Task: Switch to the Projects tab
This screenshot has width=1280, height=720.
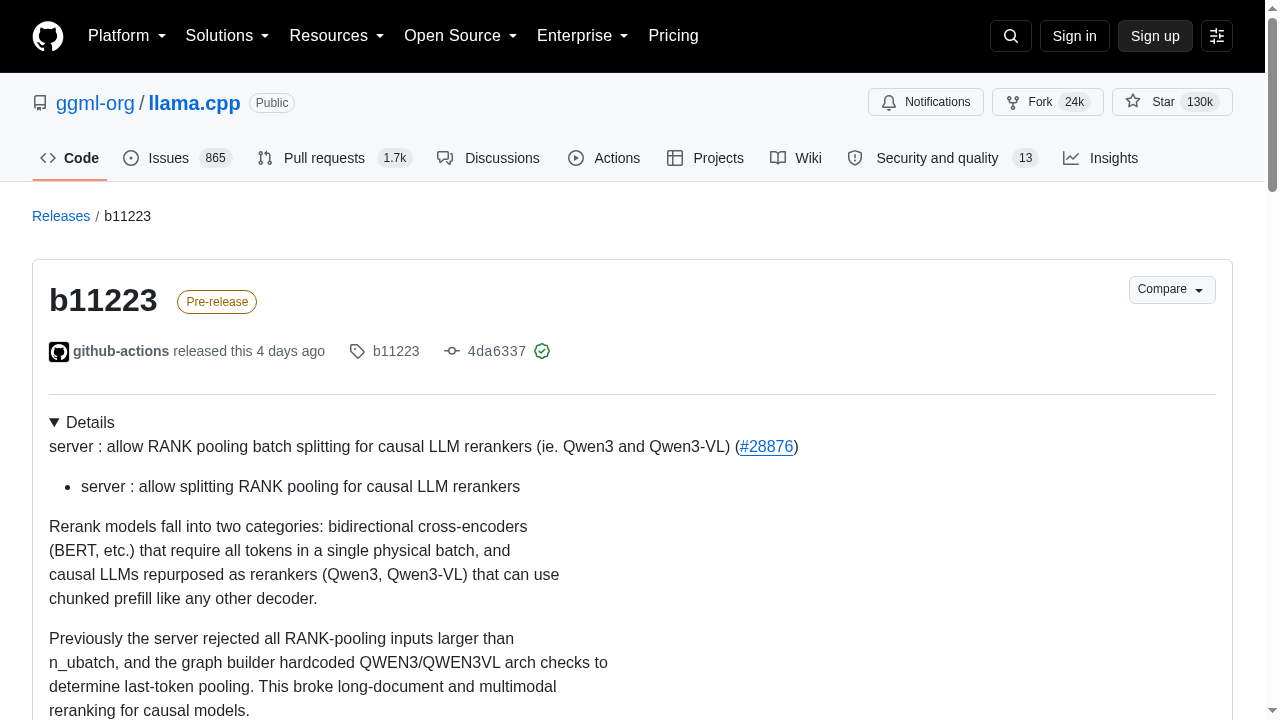Action: 705,158
